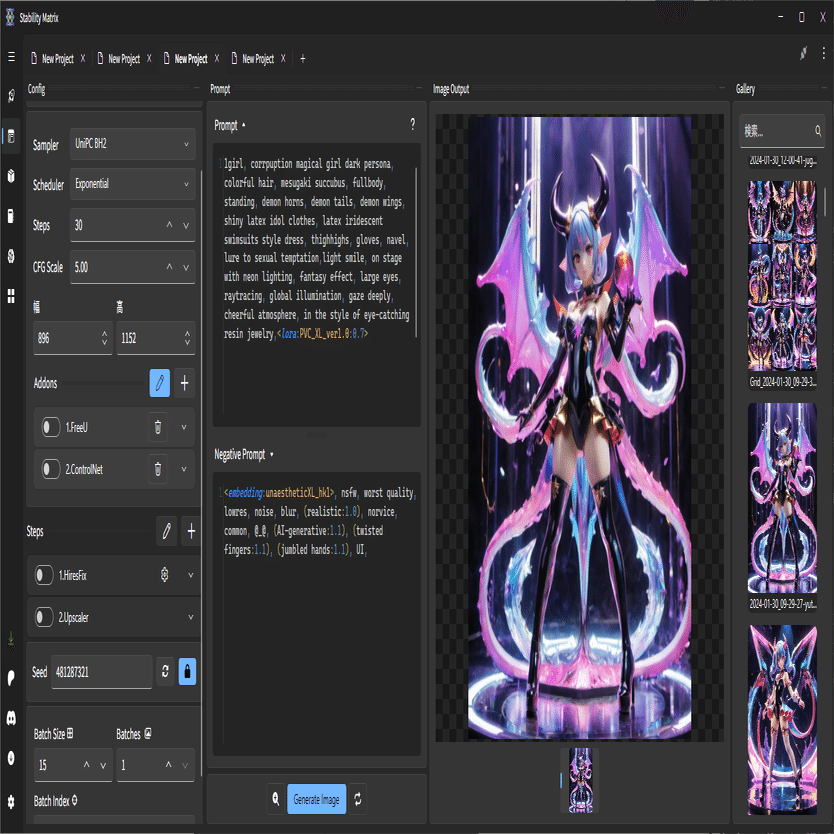Open the Scheduler dropdown set to Exponential
The width and height of the screenshot is (834, 834).
(131, 184)
